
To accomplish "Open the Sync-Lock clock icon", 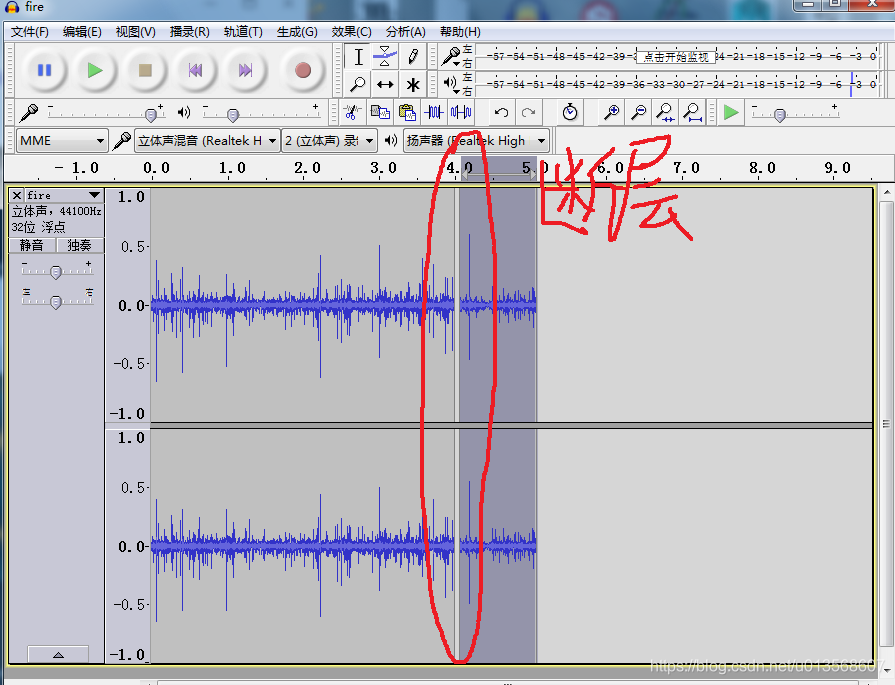I will [x=570, y=112].
